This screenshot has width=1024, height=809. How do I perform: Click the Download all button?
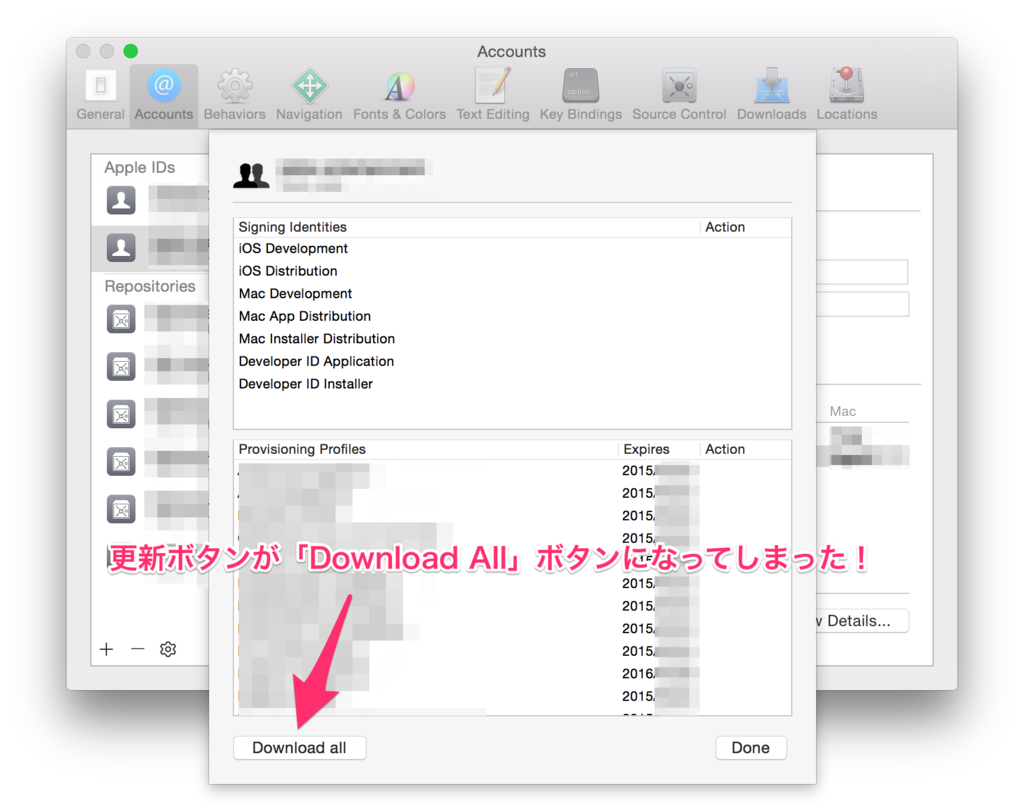(300, 748)
